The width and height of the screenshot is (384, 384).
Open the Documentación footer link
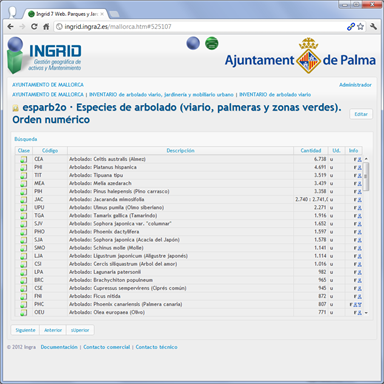coord(59,347)
